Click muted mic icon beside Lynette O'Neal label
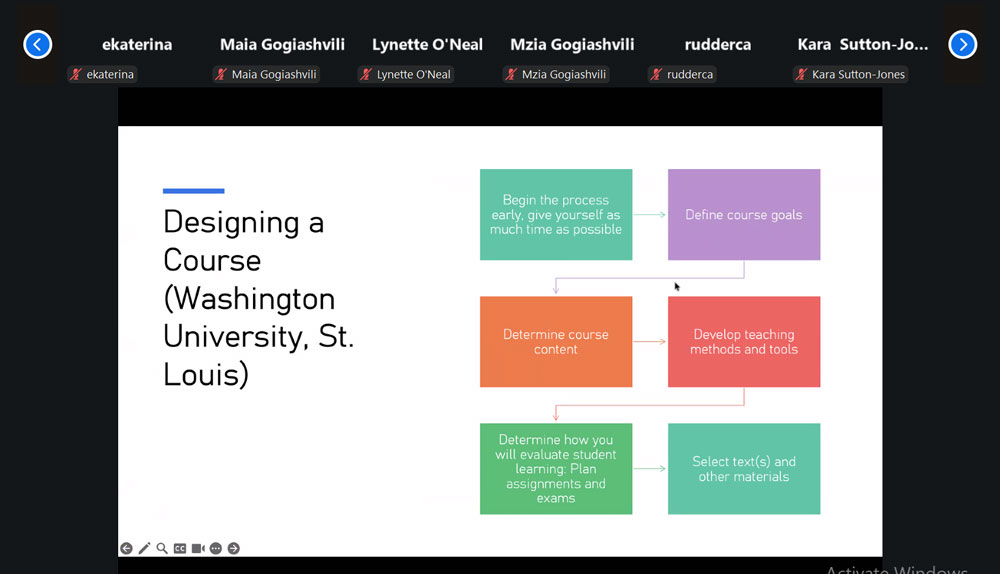 [367, 74]
